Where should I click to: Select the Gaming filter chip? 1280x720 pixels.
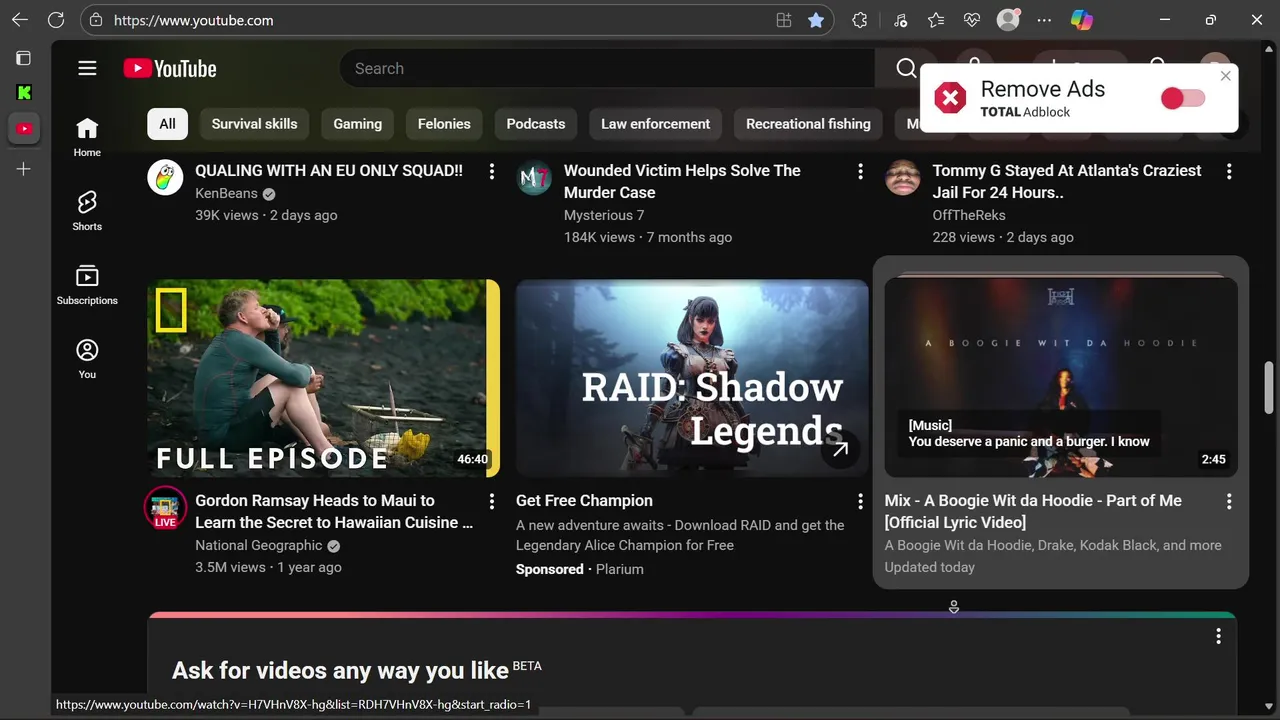click(357, 124)
